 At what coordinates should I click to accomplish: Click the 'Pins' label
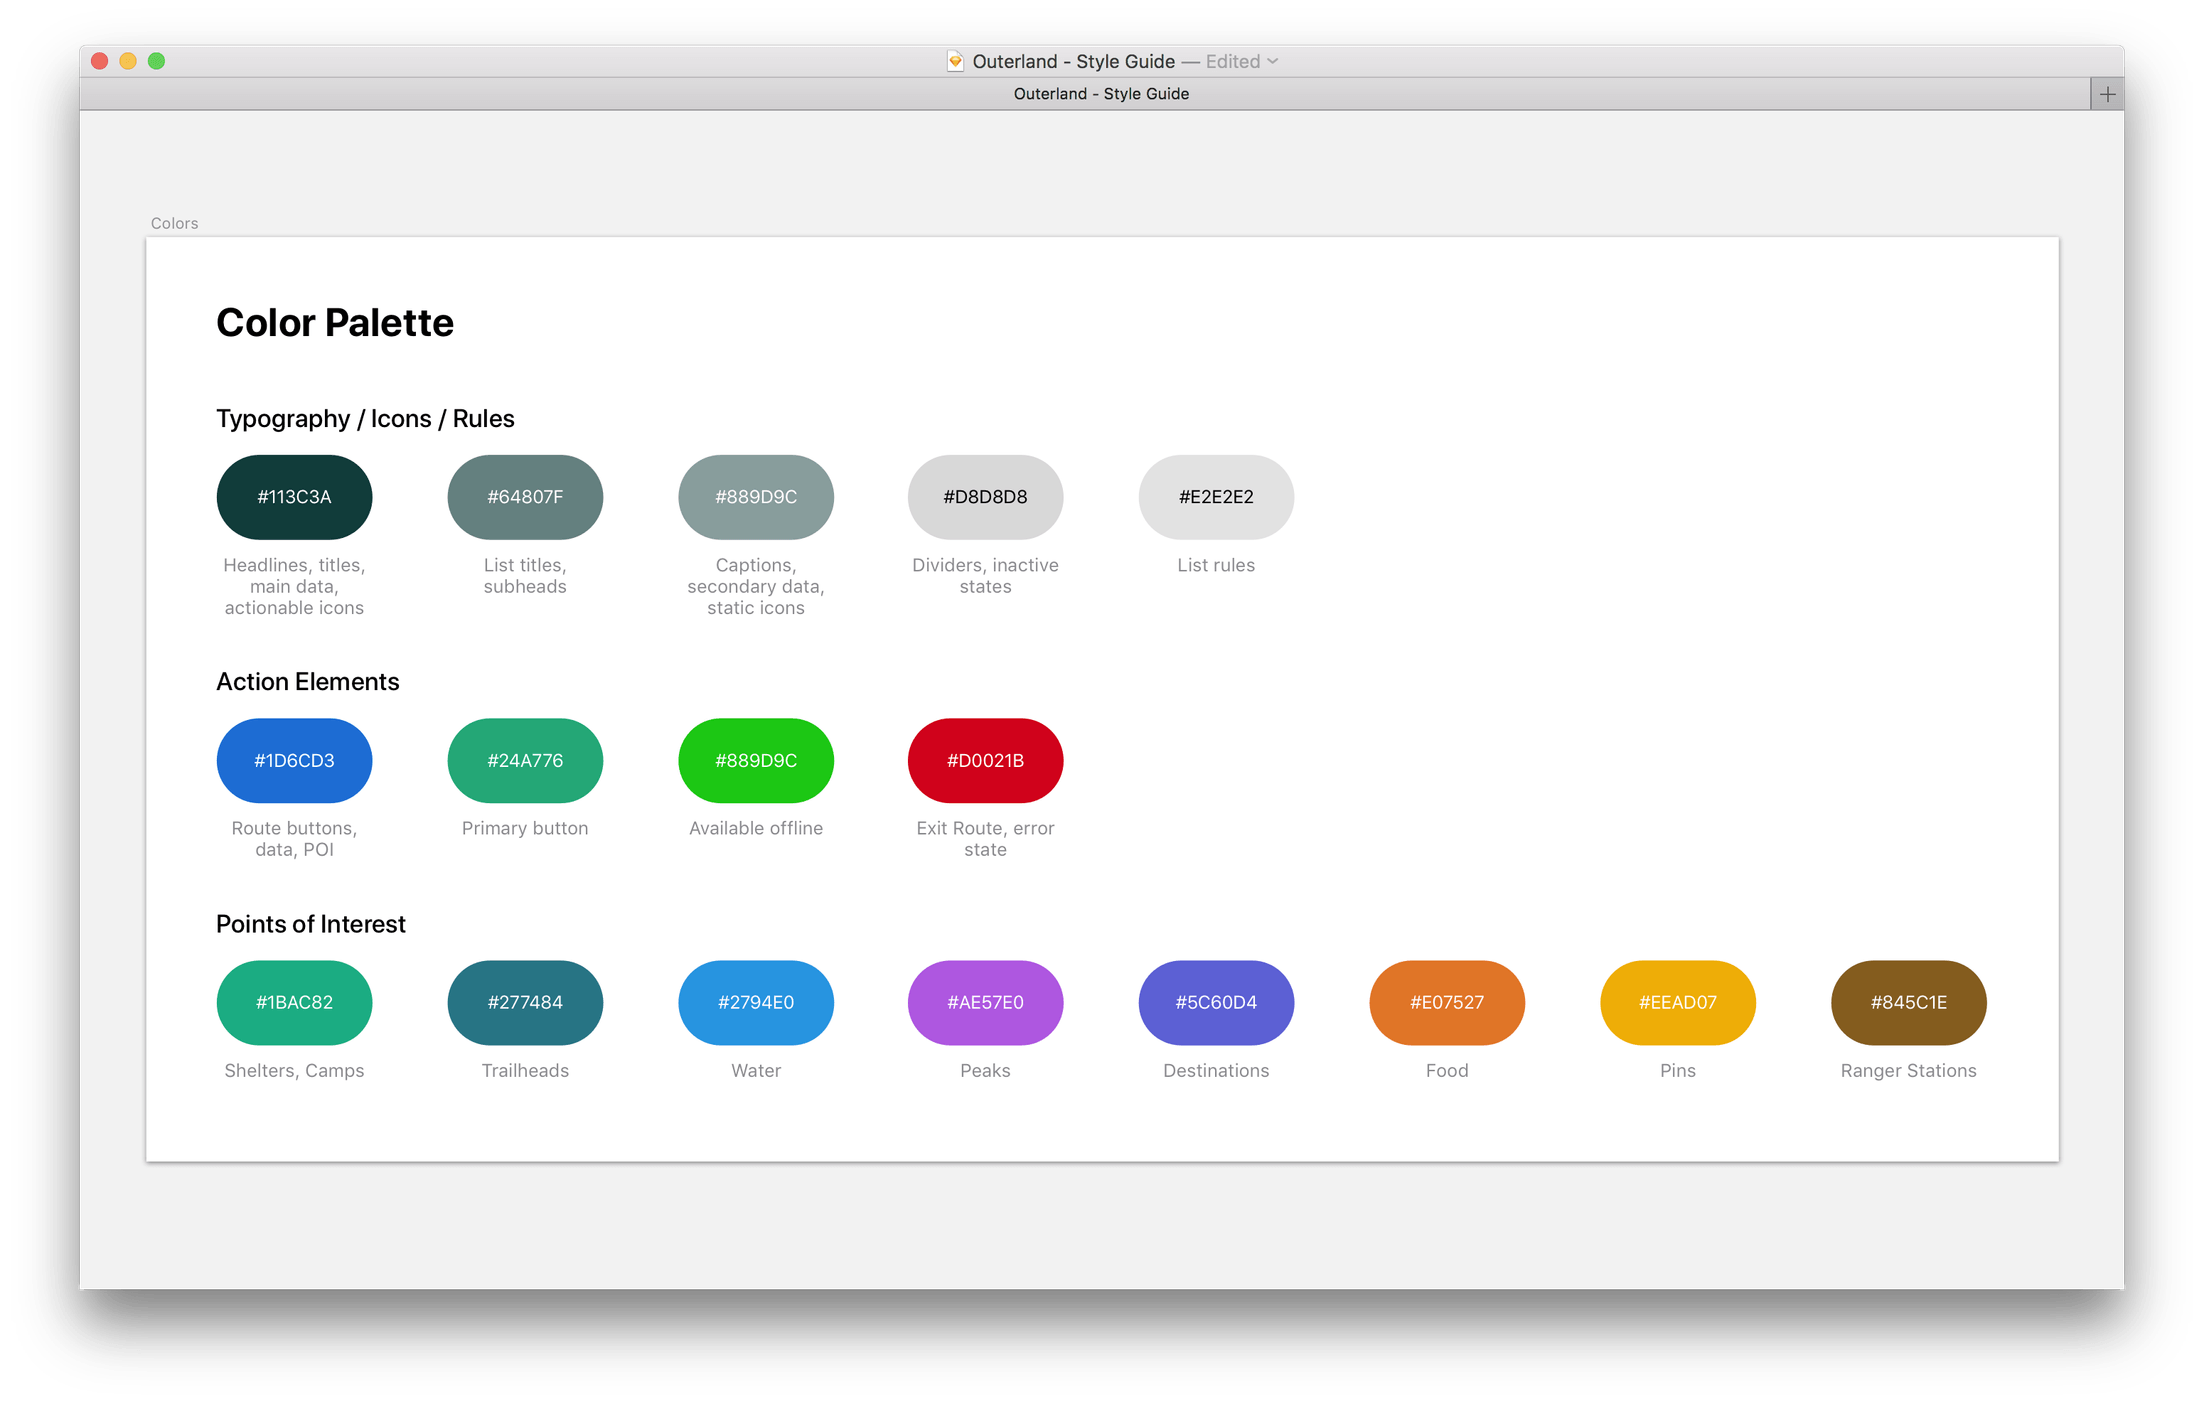point(1678,1071)
